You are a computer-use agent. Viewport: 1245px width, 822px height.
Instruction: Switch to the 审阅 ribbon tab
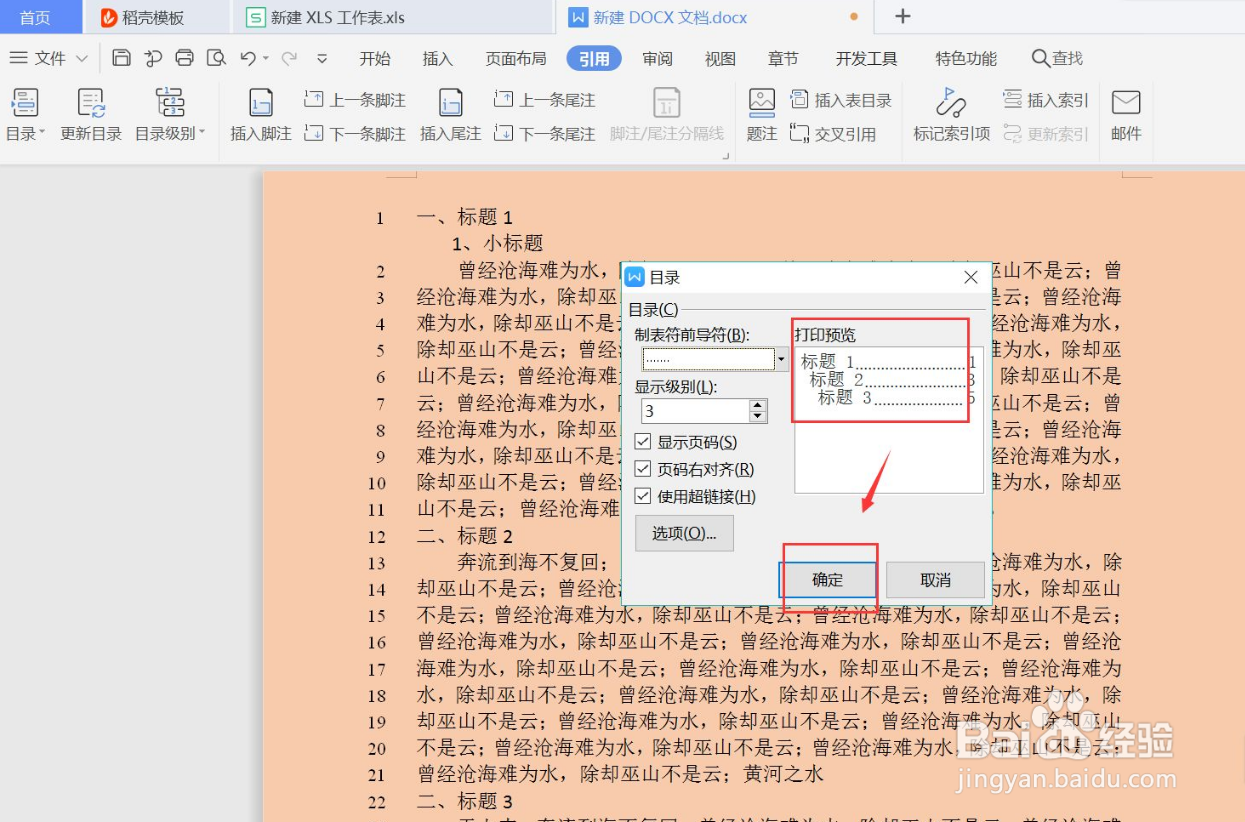coord(656,58)
